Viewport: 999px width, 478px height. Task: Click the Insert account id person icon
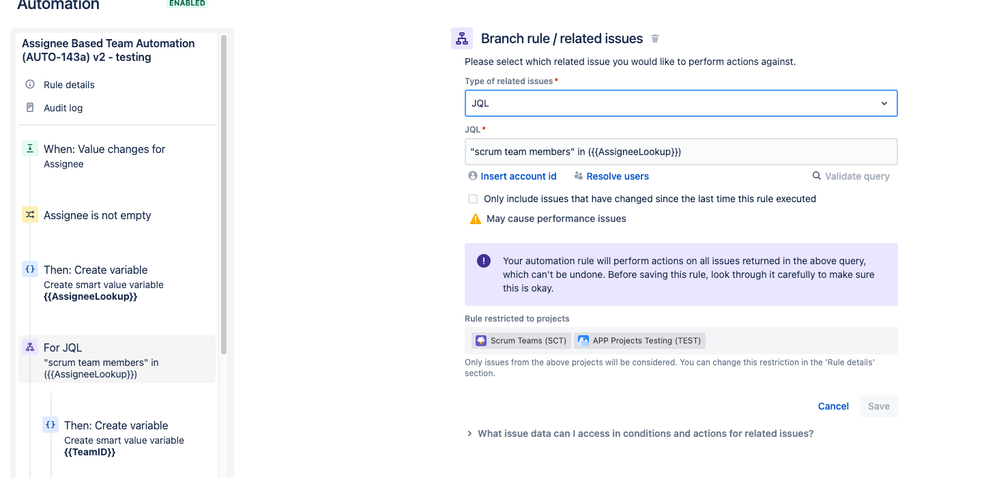[x=472, y=176]
